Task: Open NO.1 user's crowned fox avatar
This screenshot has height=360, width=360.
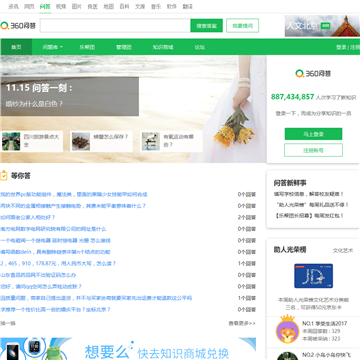Action: pyautogui.click(x=287, y=329)
